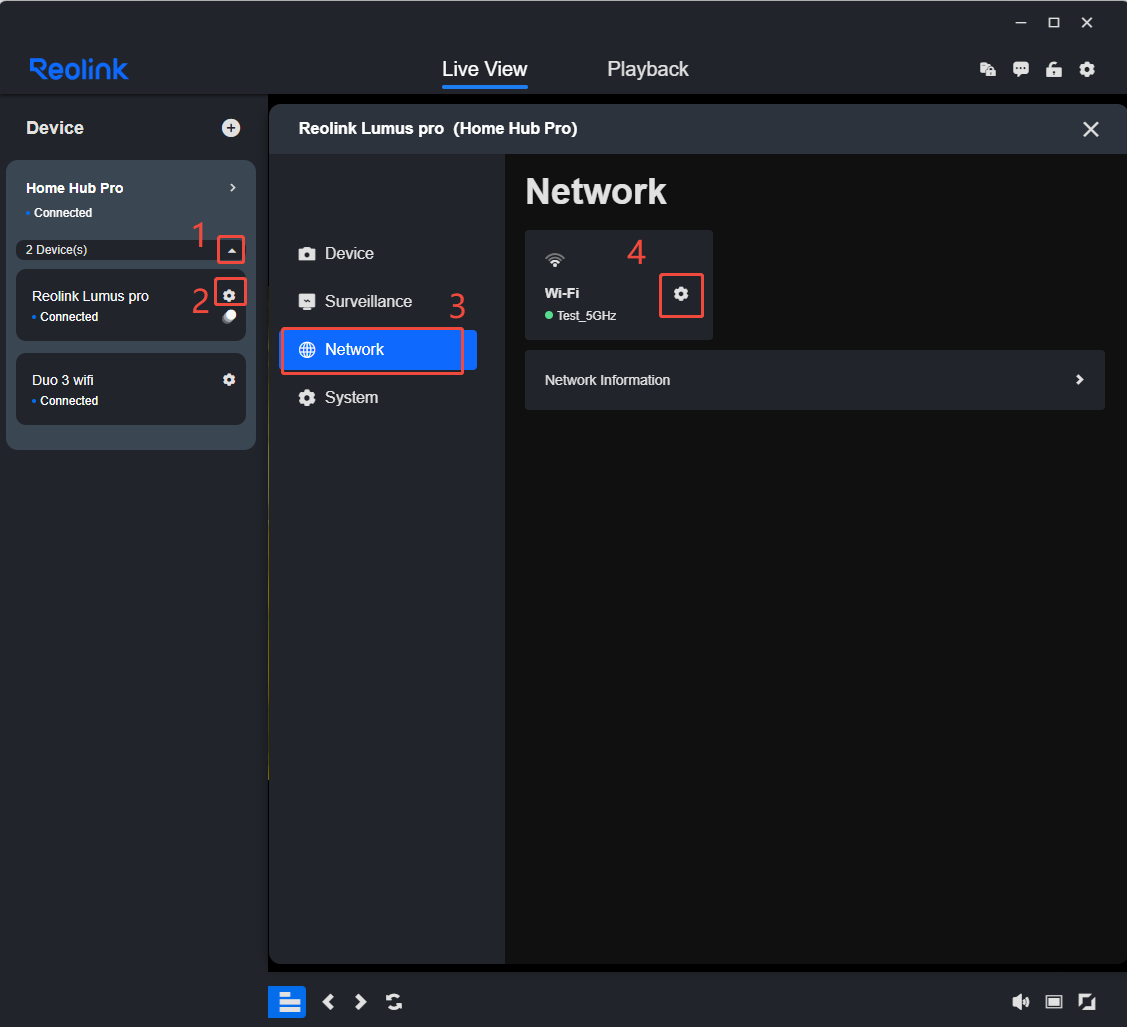Minimize the Reolink window
The height and width of the screenshot is (1027, 1127).
pyautogui.click(x=1021, y=23)
